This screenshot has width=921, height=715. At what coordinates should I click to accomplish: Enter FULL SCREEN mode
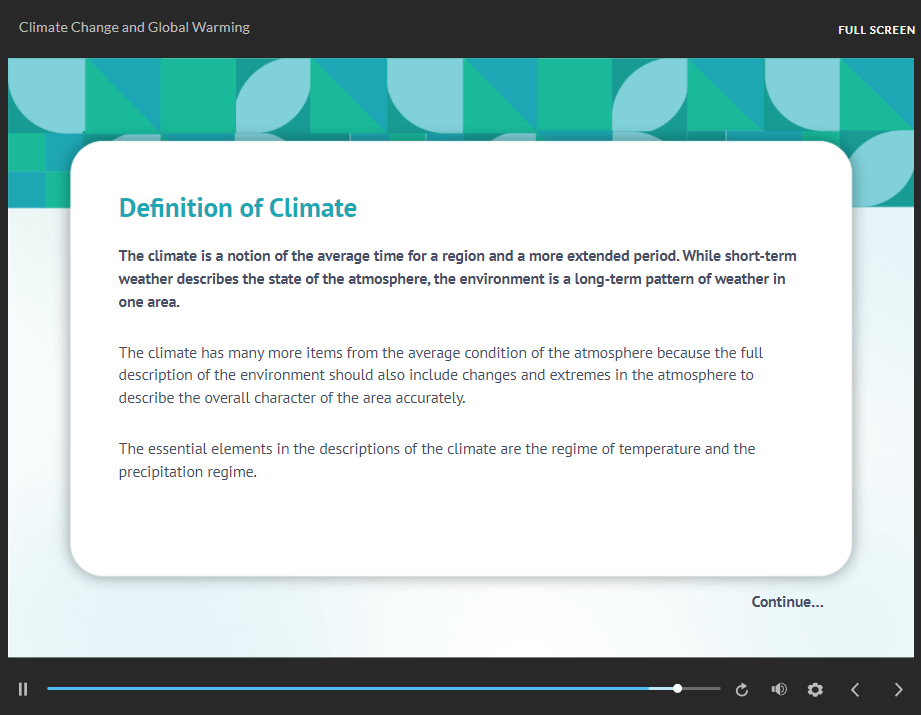click(x=876, y=30)
